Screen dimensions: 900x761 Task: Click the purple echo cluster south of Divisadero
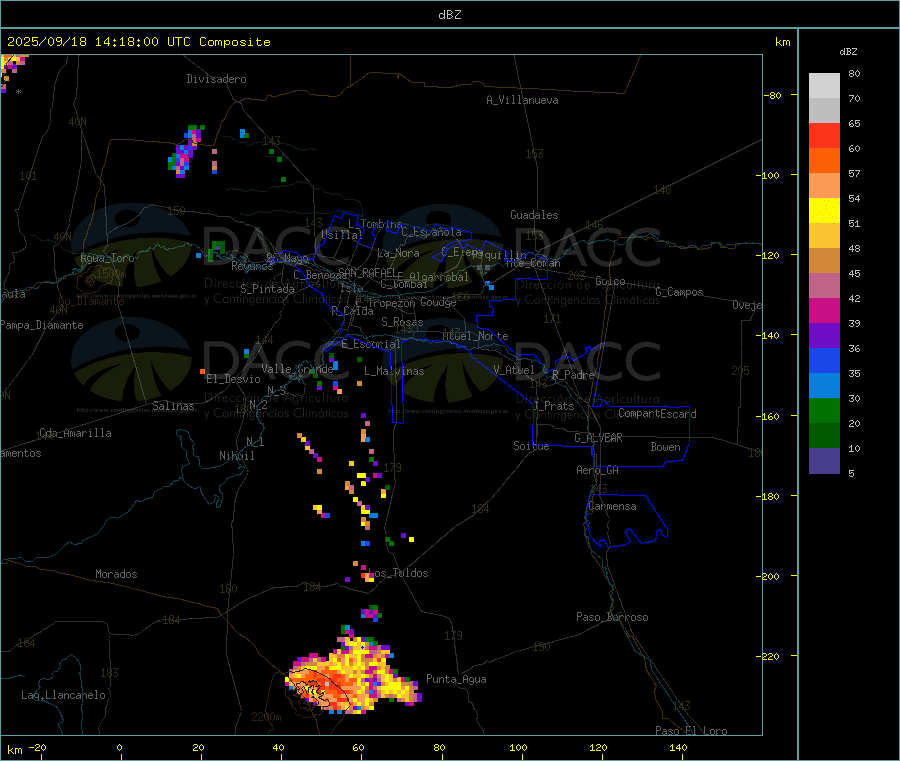185,151
